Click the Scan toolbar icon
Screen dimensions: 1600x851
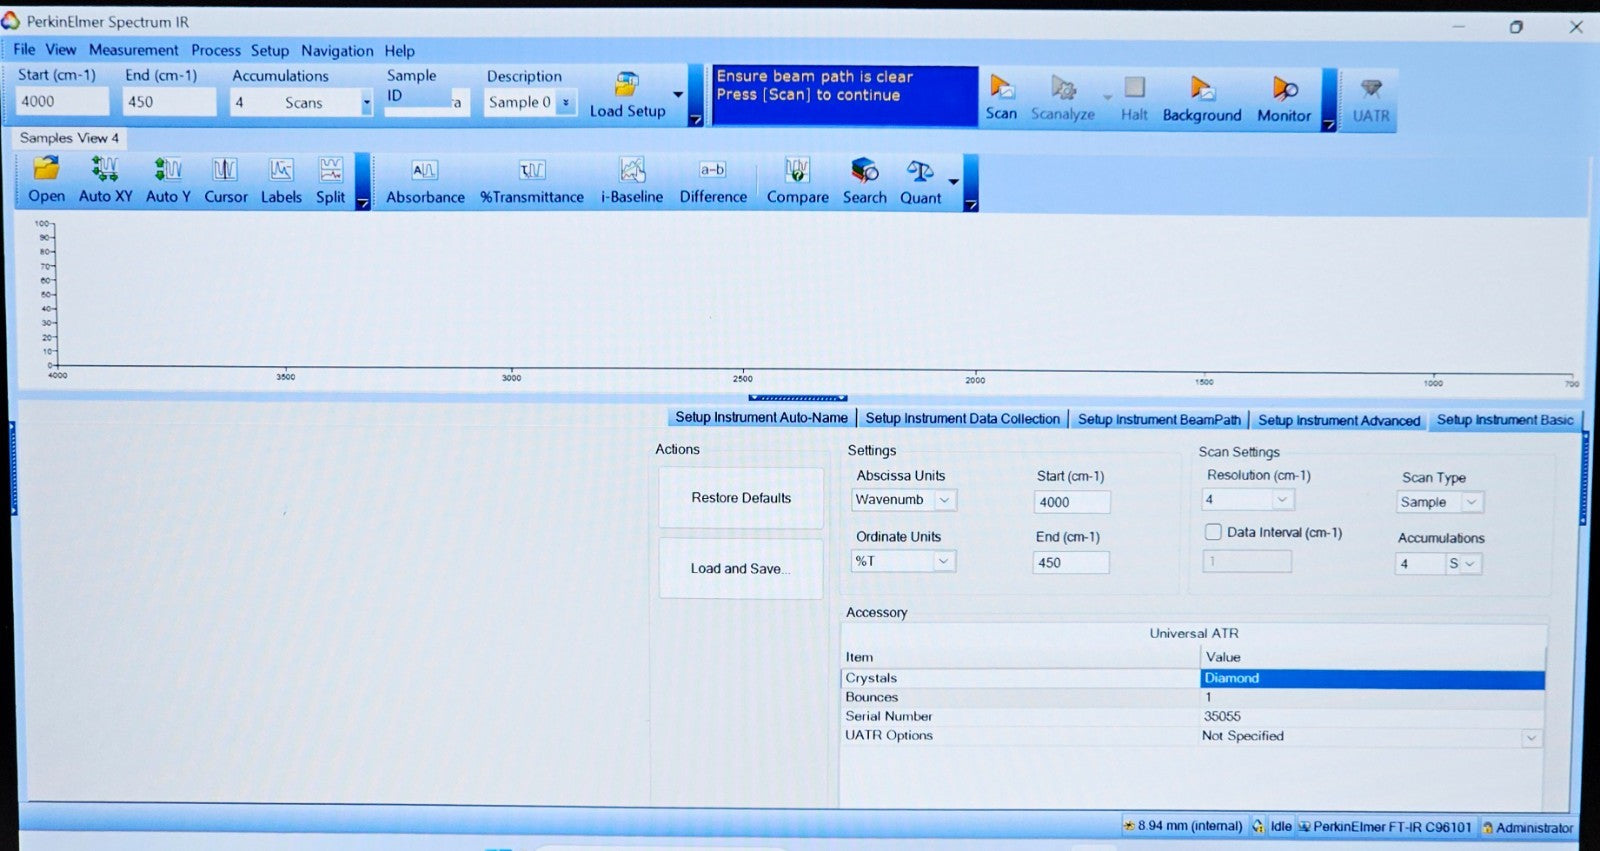pos(1001,89)
